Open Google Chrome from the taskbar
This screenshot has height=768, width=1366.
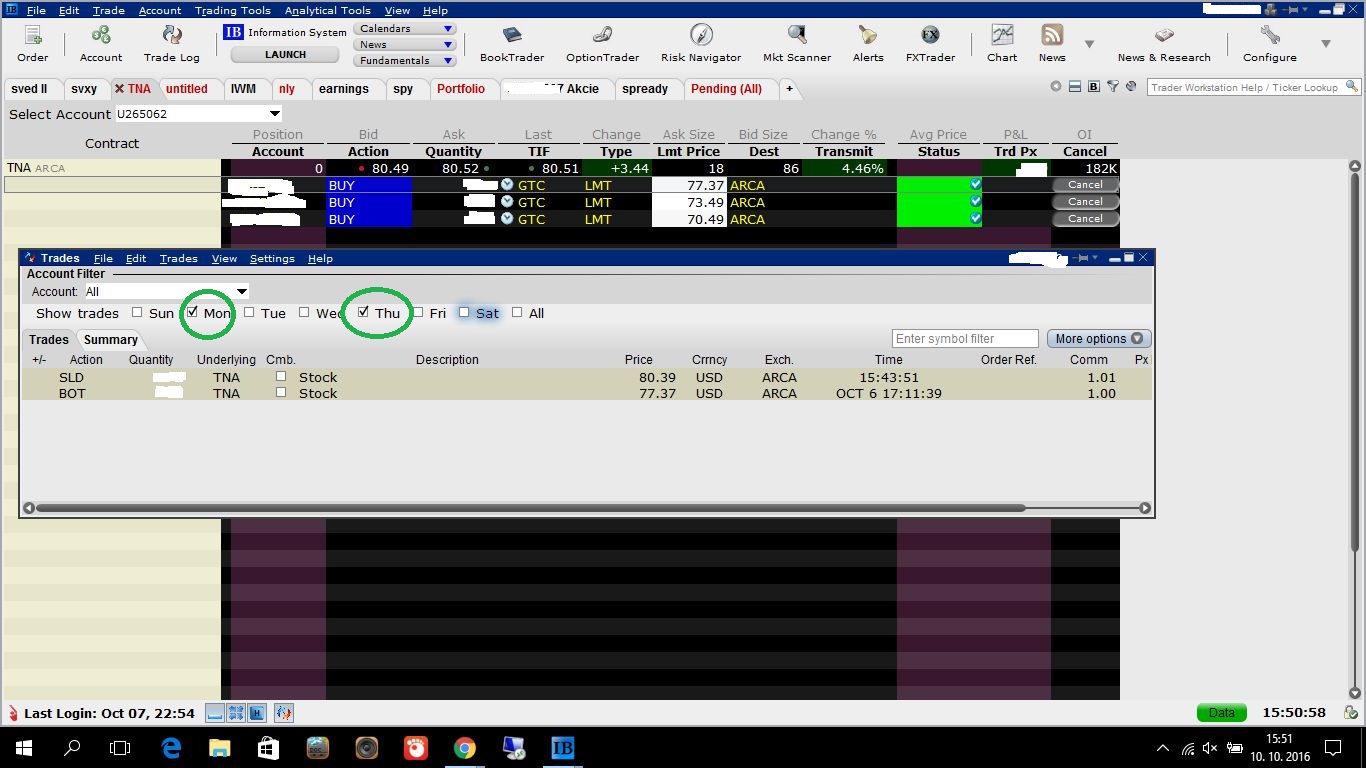click(464, 747)
